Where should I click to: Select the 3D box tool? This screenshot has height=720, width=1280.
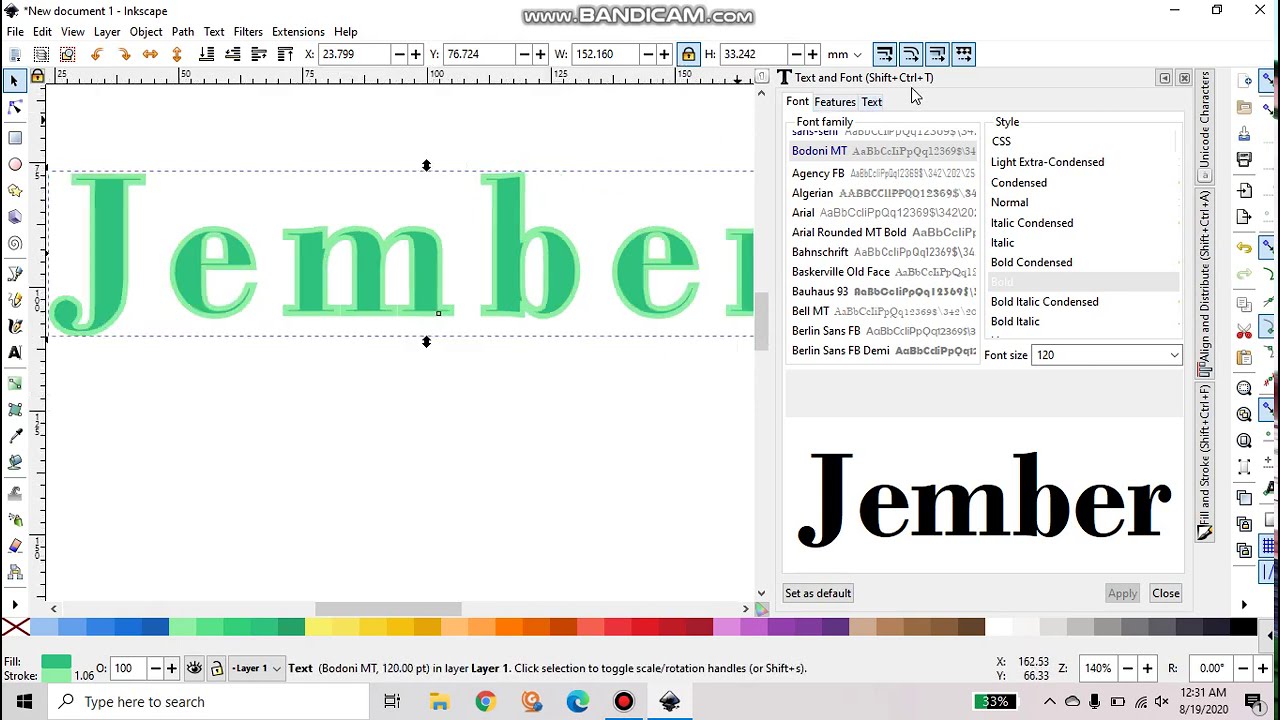coord(15,216)
